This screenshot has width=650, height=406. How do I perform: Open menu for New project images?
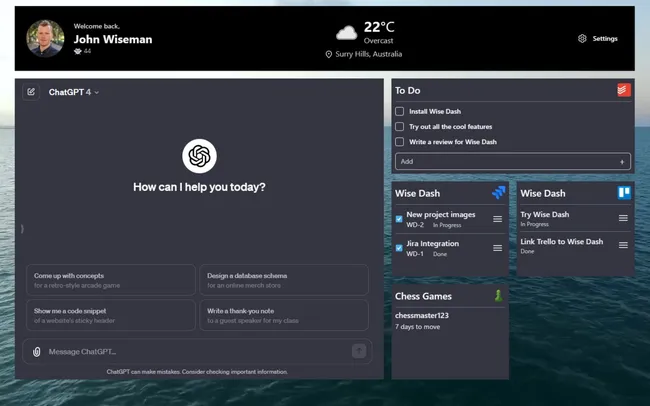pyautogui.click(x=497, y=219)
